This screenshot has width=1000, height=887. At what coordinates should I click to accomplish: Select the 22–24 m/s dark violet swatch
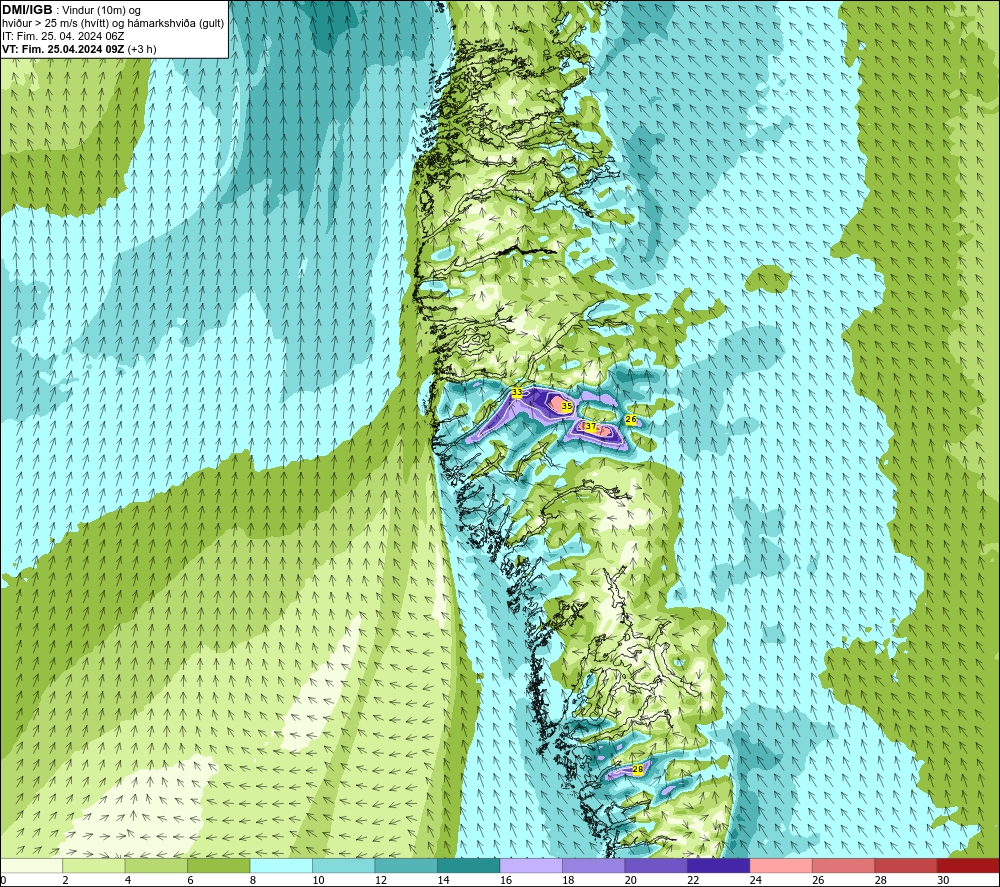[x=719, y=865]
